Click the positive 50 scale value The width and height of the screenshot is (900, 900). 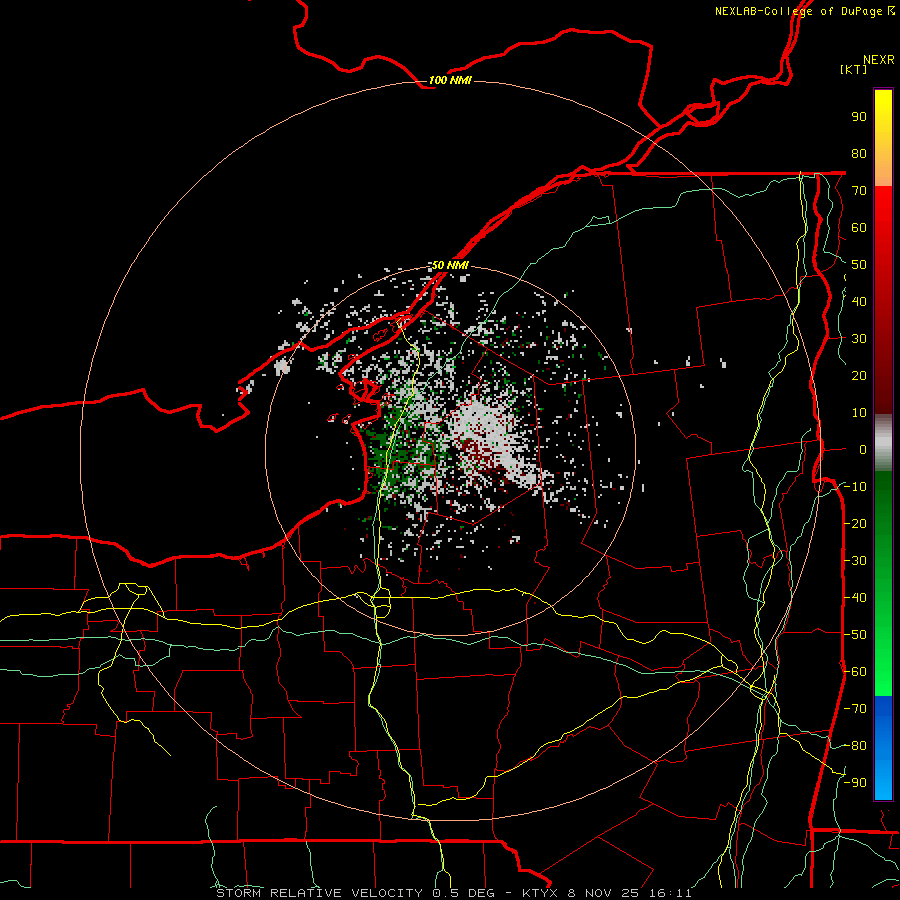tap(859, 265)
